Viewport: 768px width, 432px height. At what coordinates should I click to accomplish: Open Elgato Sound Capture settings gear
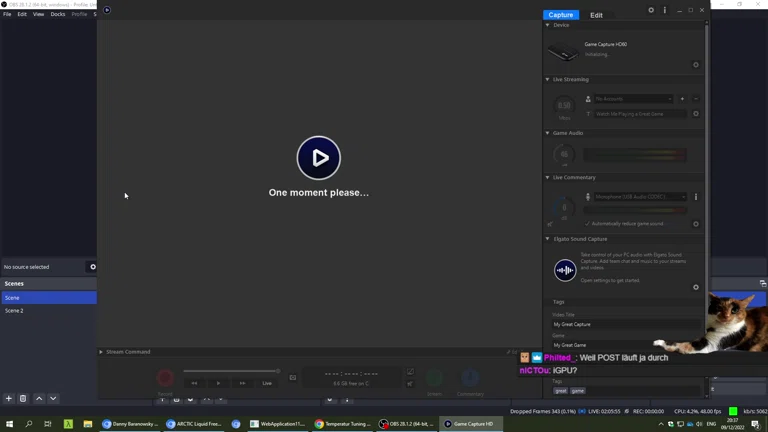point(696,287)
